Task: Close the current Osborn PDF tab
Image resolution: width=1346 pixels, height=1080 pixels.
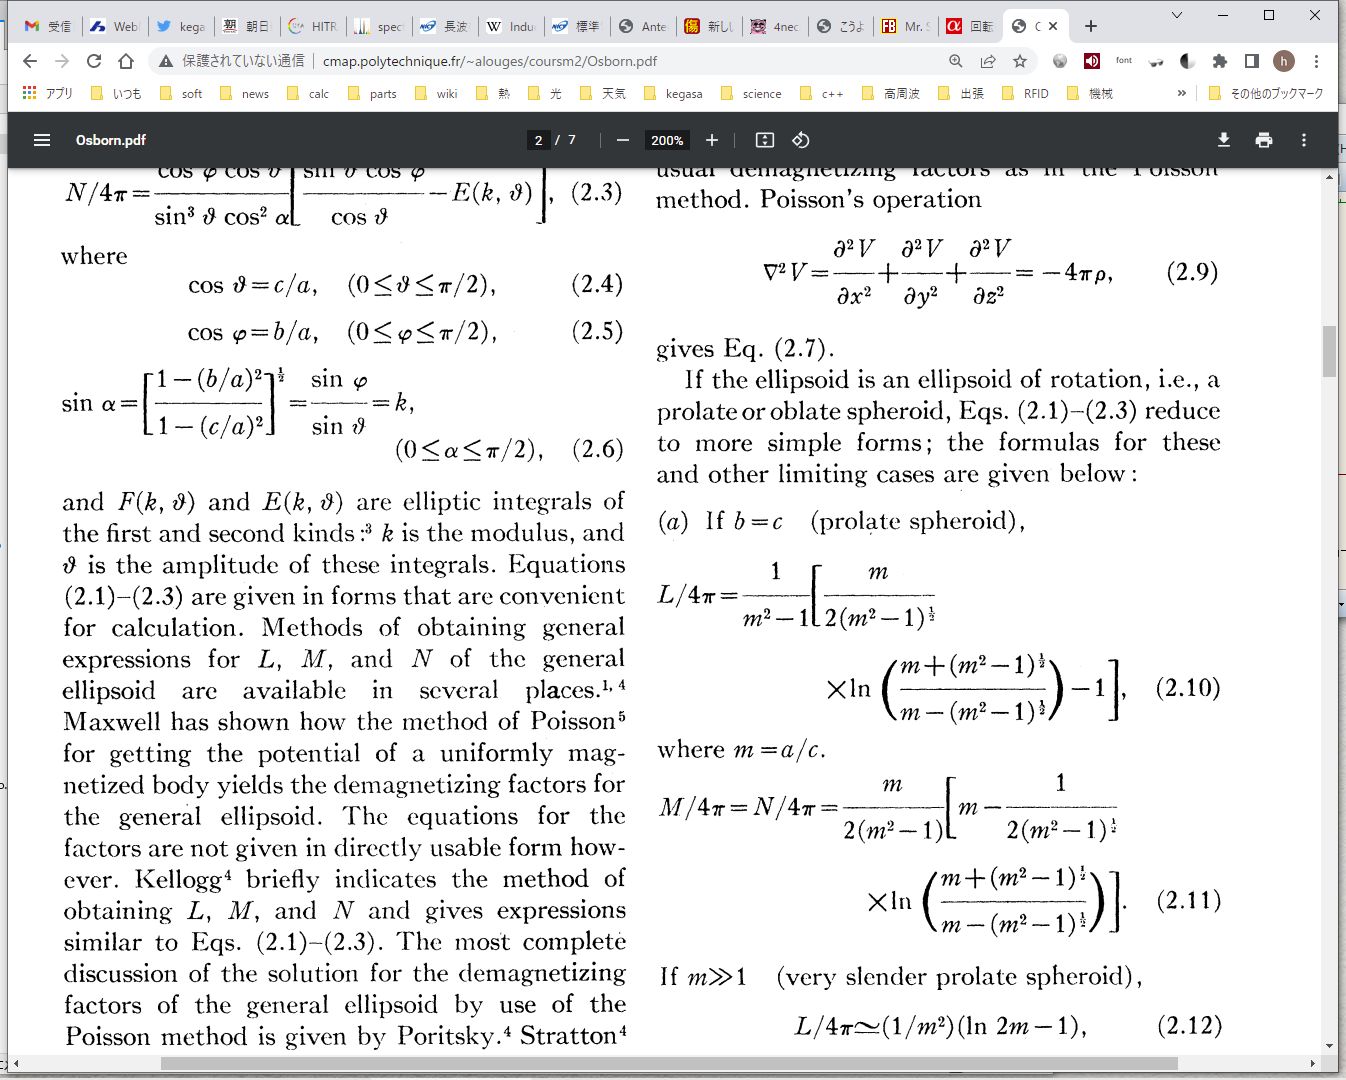Action: click(x=1053, y=26)
